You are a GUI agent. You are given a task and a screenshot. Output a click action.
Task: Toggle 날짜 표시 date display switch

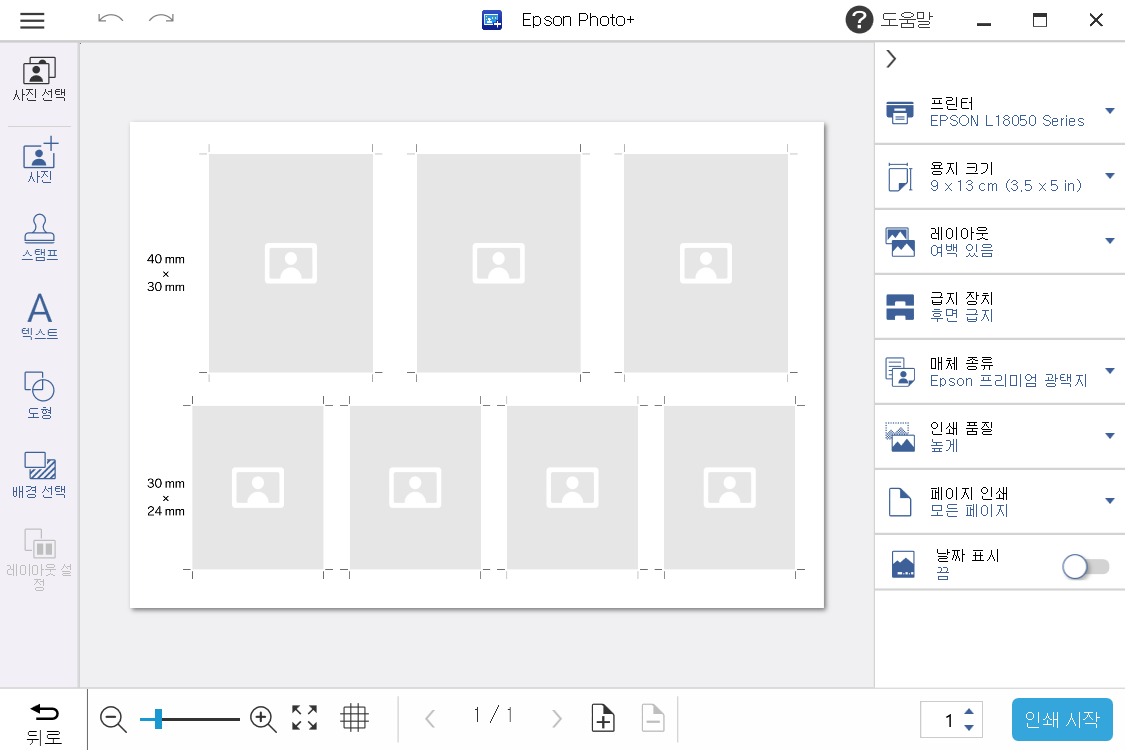[1086, 566]
